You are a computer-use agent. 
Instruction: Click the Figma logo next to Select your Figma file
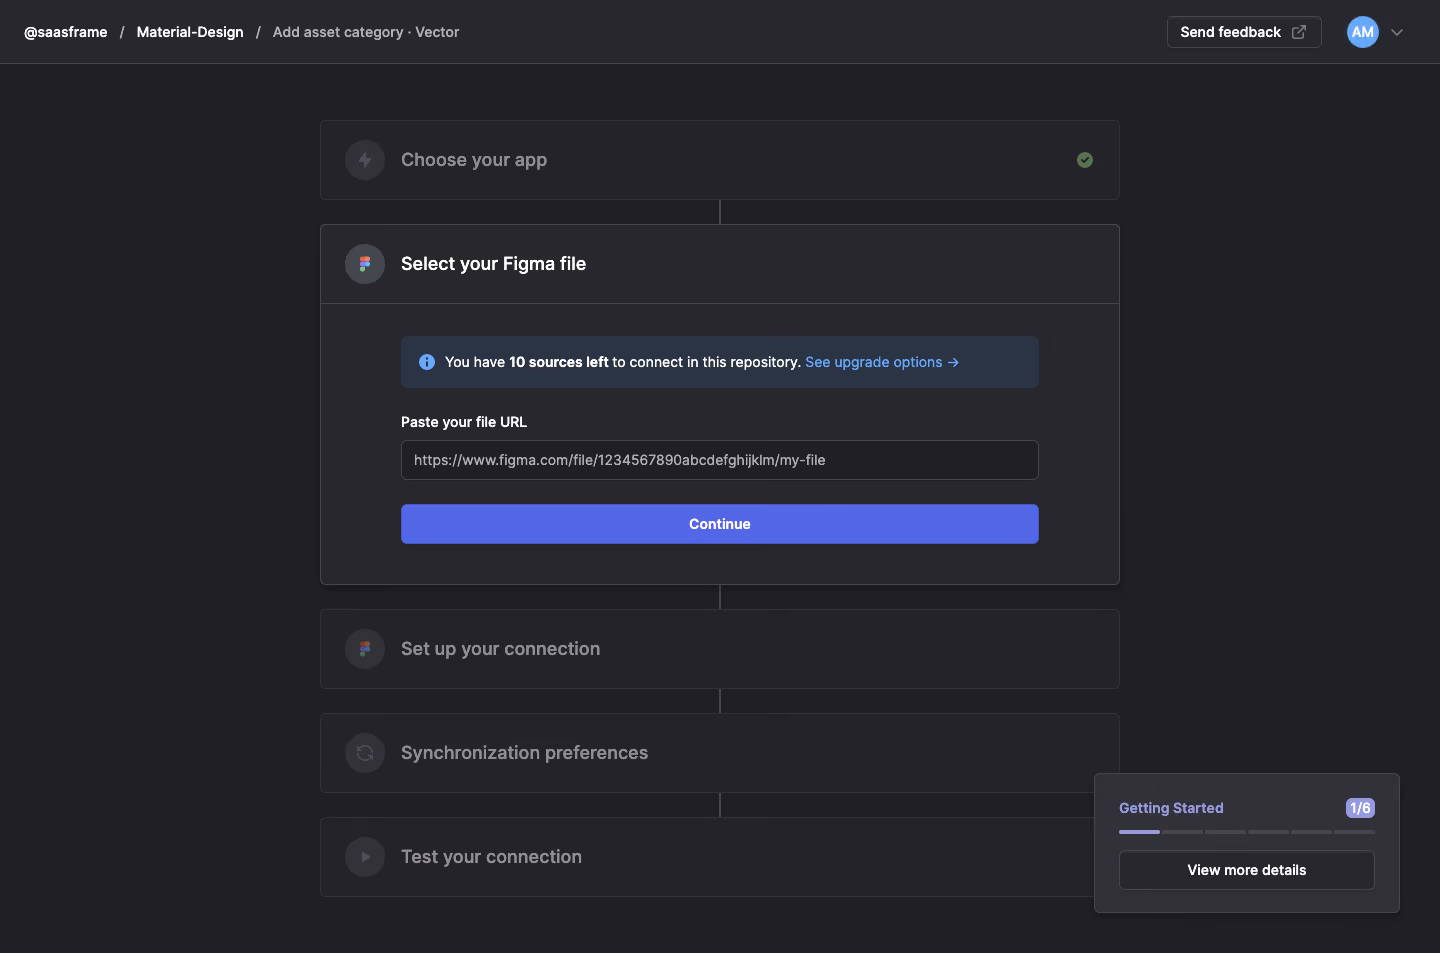(365, 264)
